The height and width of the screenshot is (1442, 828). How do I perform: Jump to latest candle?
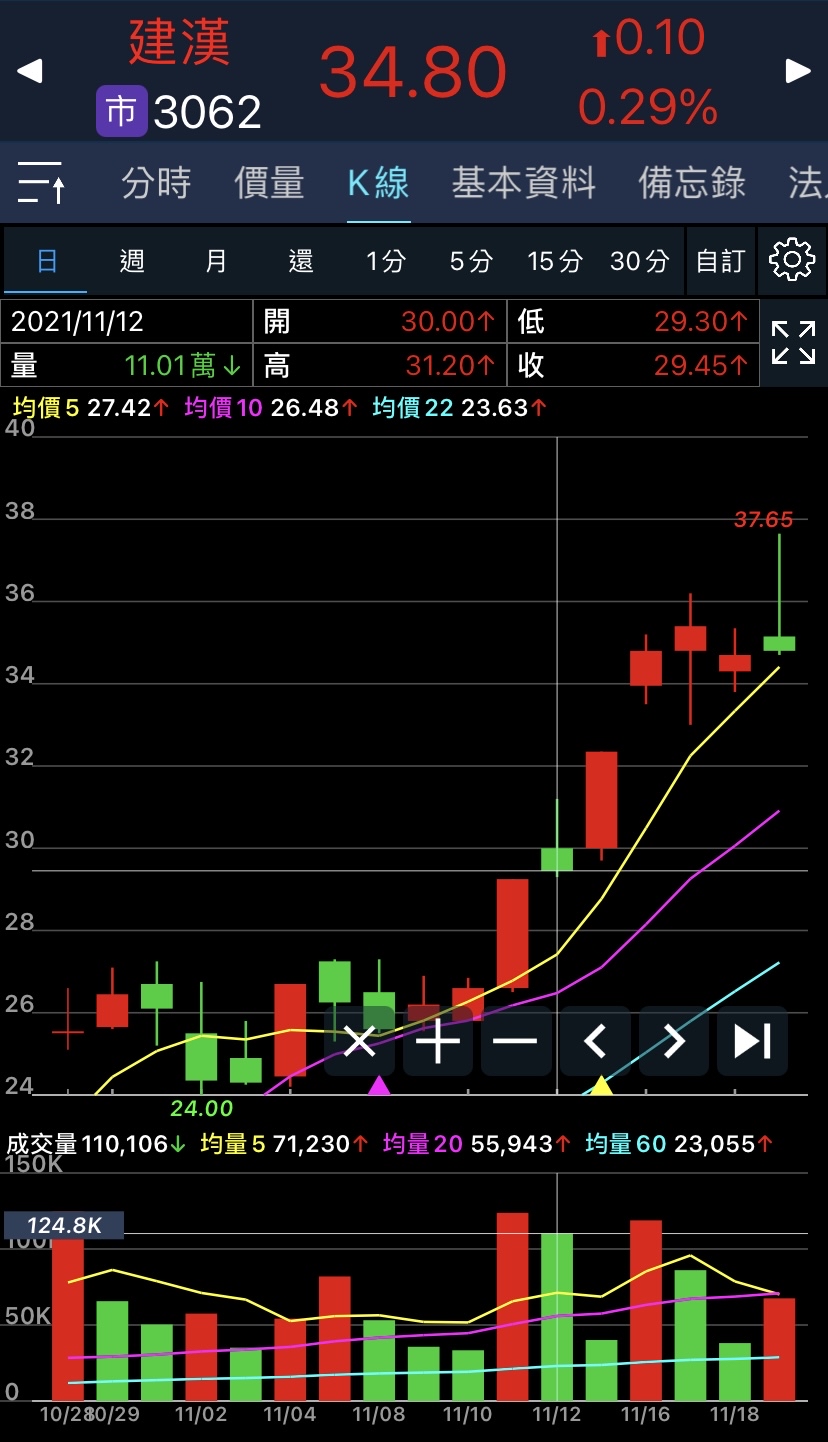click(752, 1041)
